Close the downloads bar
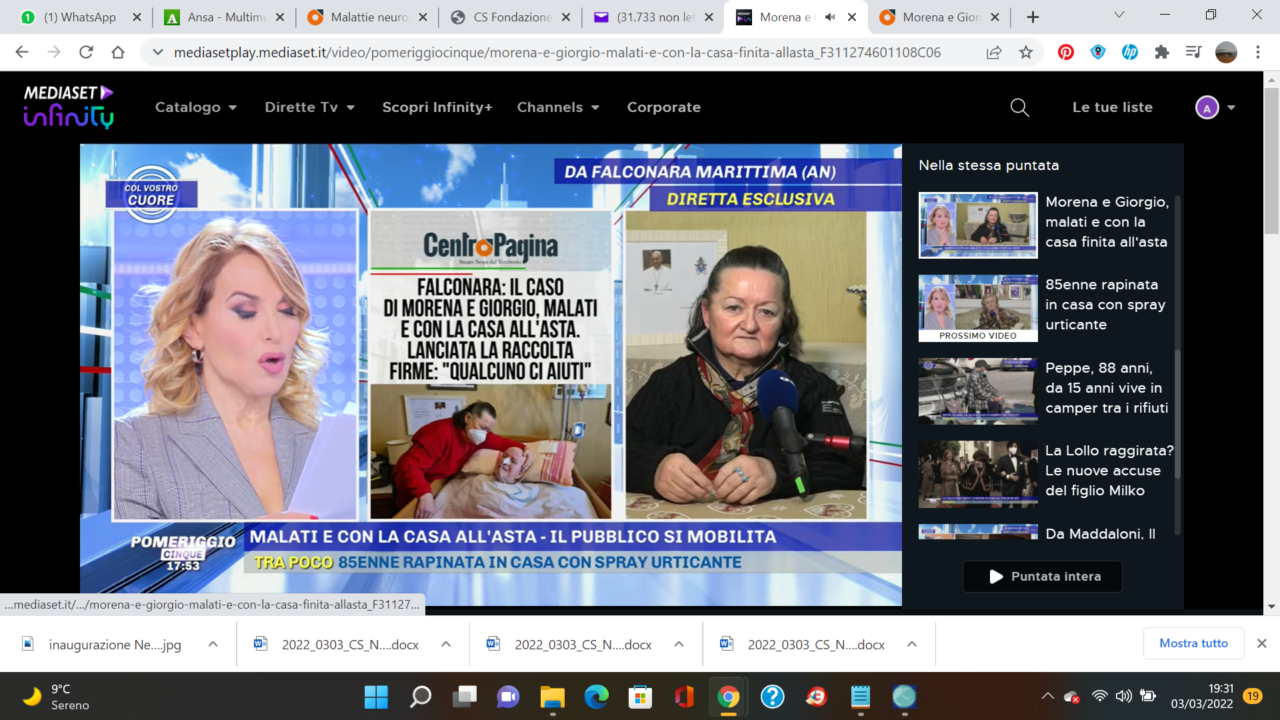This screenshot has width=1280, height=720. 1262,643
